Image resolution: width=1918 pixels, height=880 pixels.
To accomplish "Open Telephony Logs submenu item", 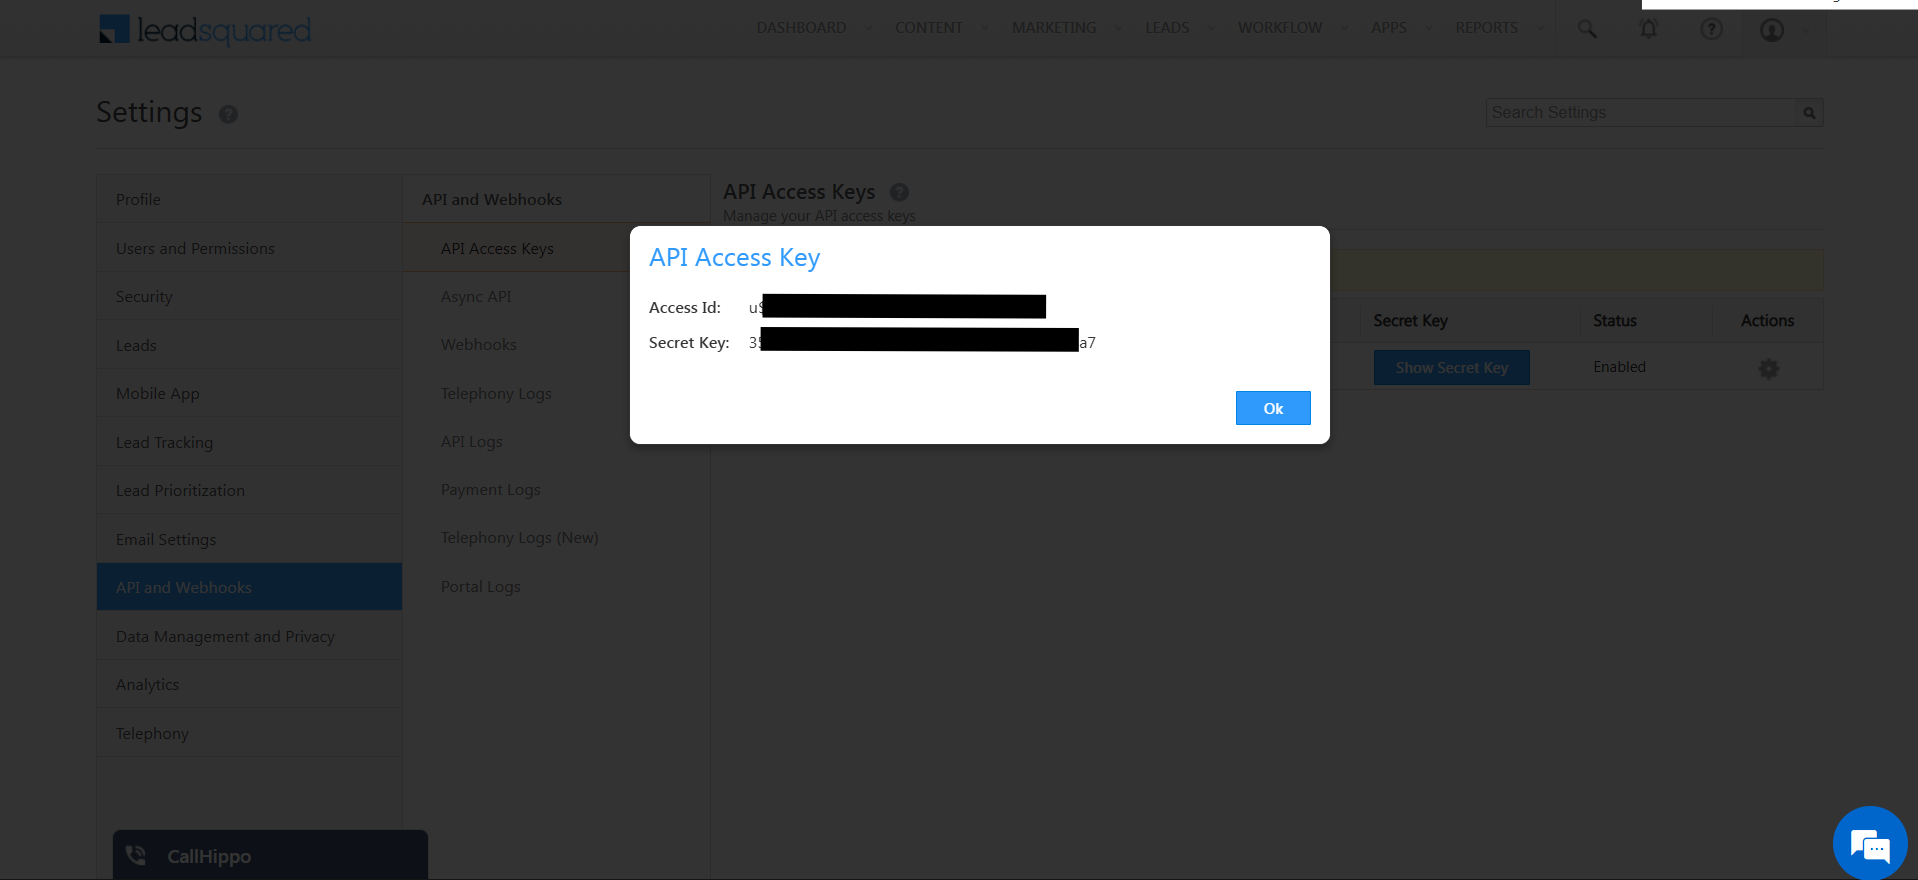I will pyautogui.click(x=496, y=393).
